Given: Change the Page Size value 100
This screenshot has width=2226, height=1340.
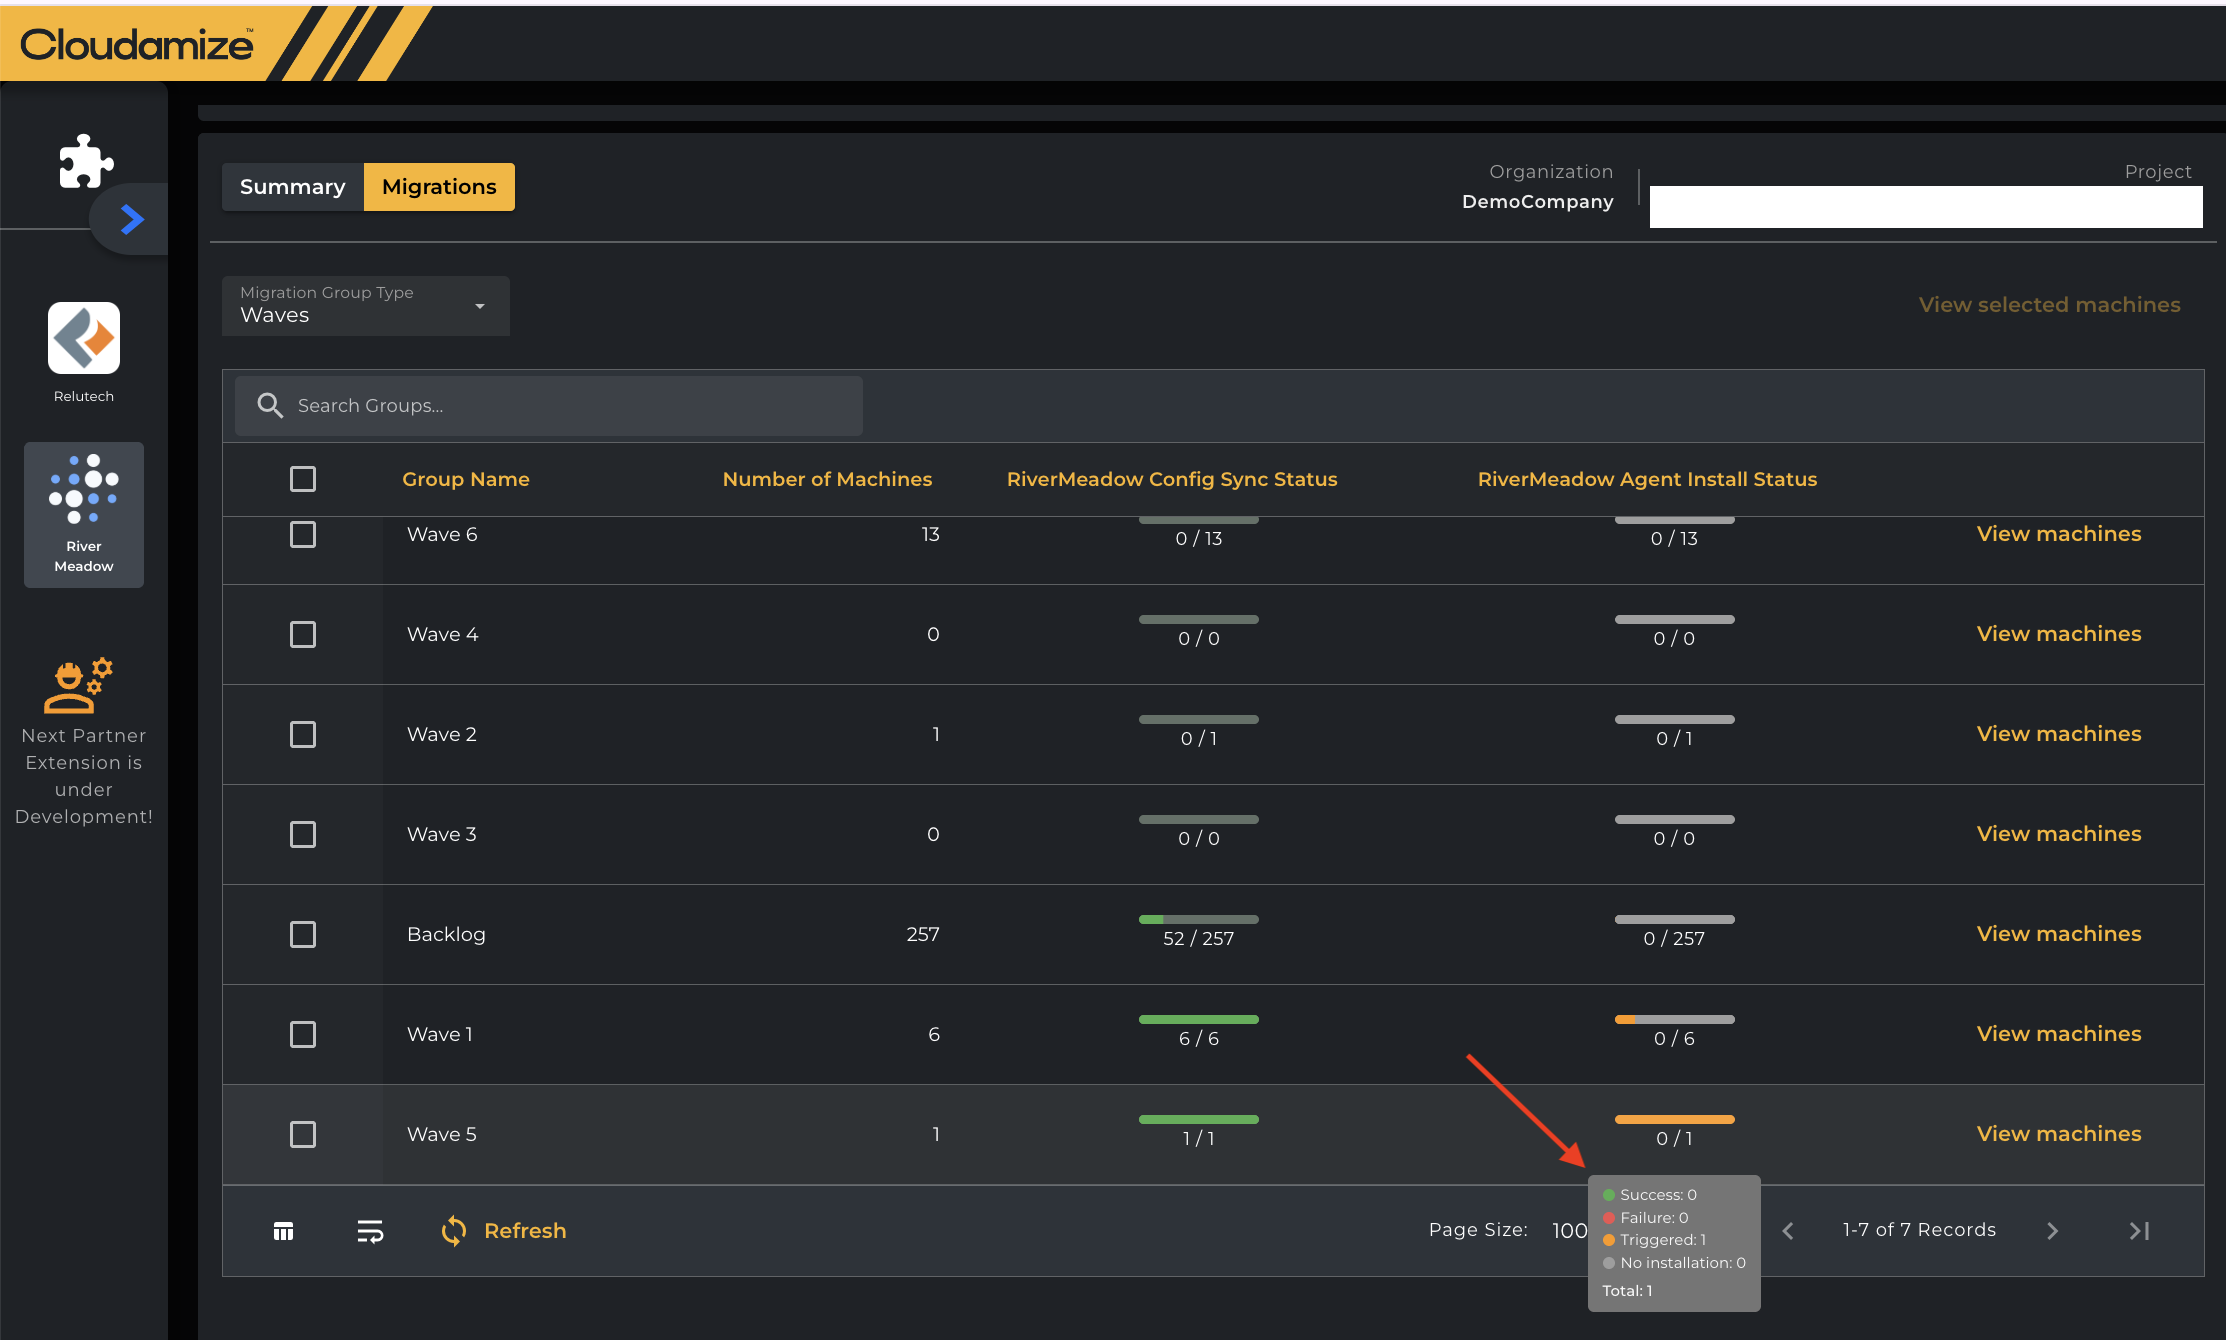Looking at the screenshot, I should (1570, 1231).
